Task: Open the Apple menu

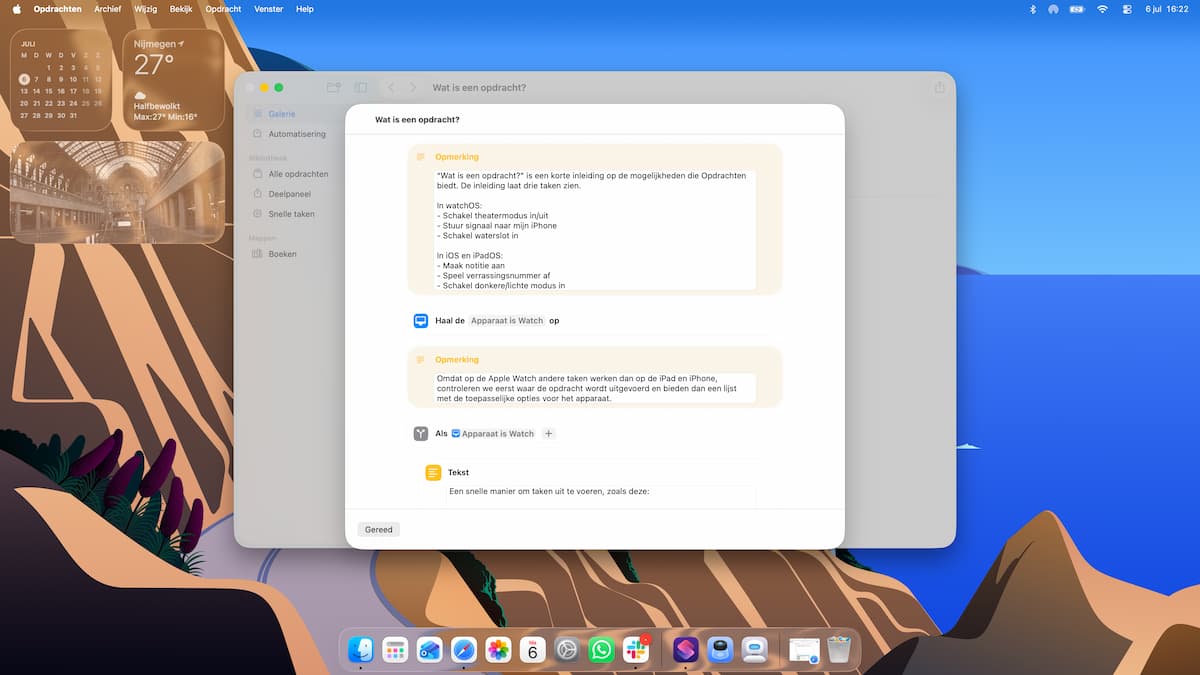Action: click(x=16, y=9)
